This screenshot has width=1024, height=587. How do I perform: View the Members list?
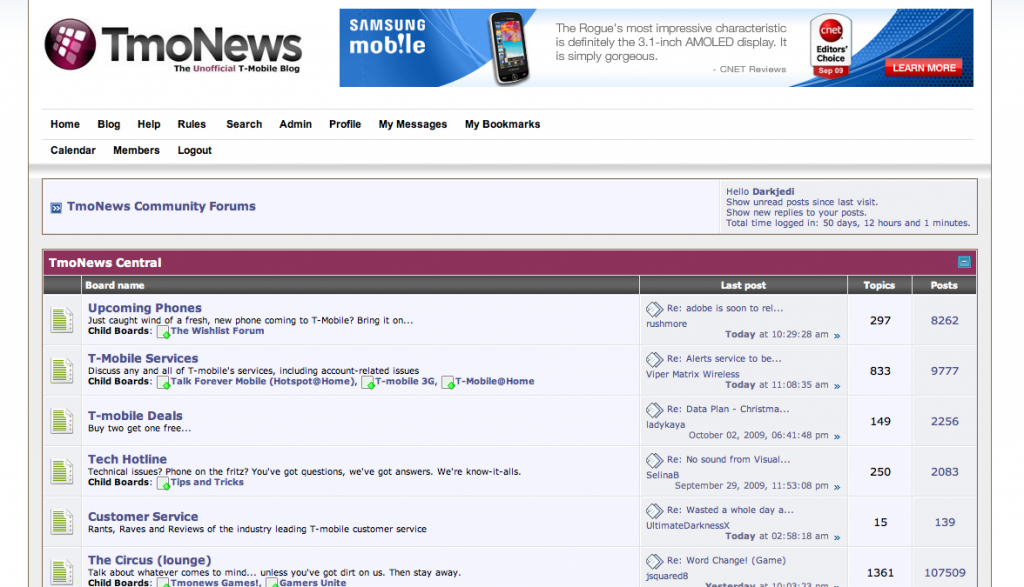[x=136, y=150]
